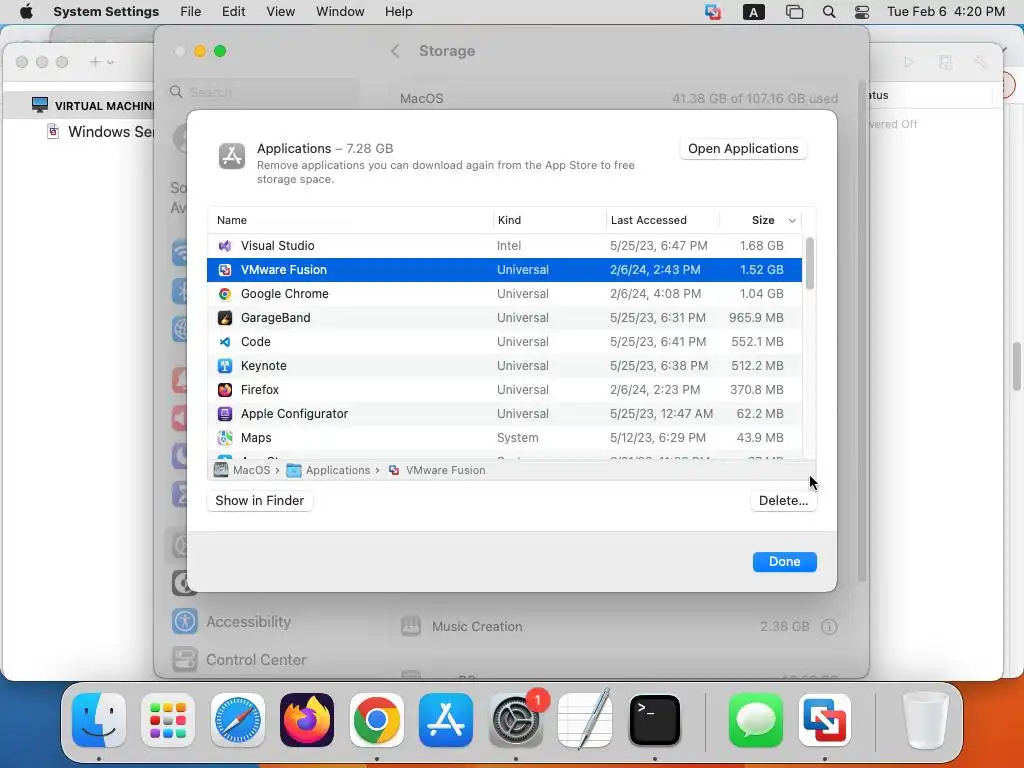This screenshot has width=1024, height=768.
Task: Open Control Center from the menu bar
Action: pyautogui.click(x=862, y=12)
